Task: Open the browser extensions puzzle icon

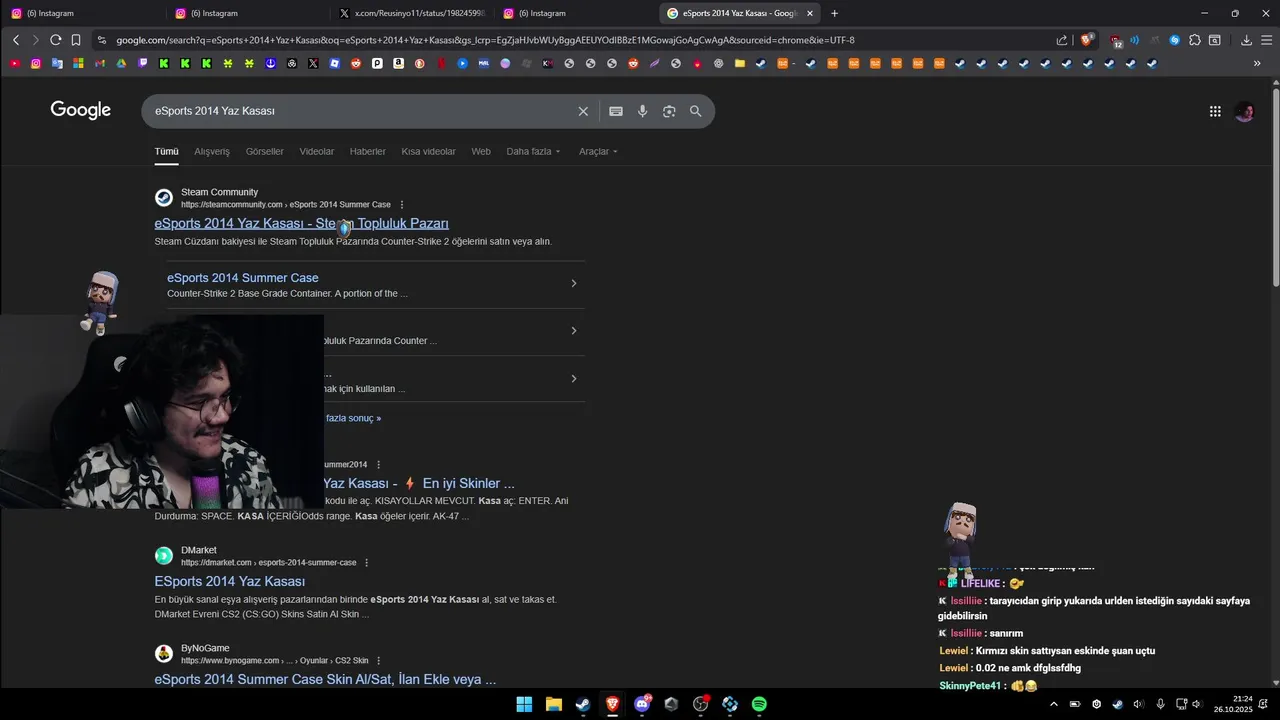Action: (1195, 40)
